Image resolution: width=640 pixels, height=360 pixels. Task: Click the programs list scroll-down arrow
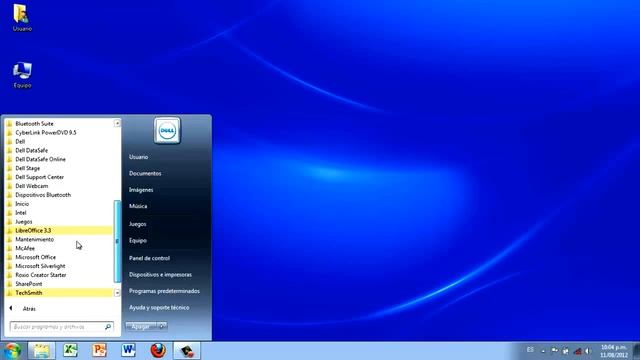click(x=117, y=293)
